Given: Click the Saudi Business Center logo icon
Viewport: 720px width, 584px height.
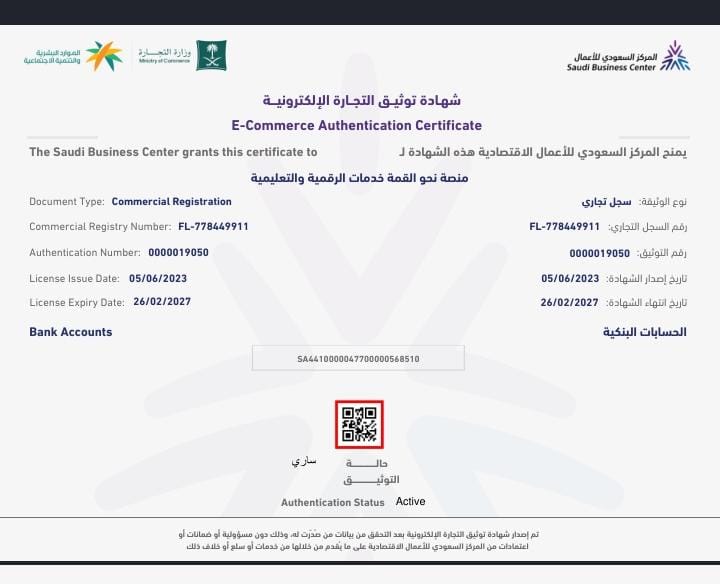Looking at the screenshot, I should 676,56.
